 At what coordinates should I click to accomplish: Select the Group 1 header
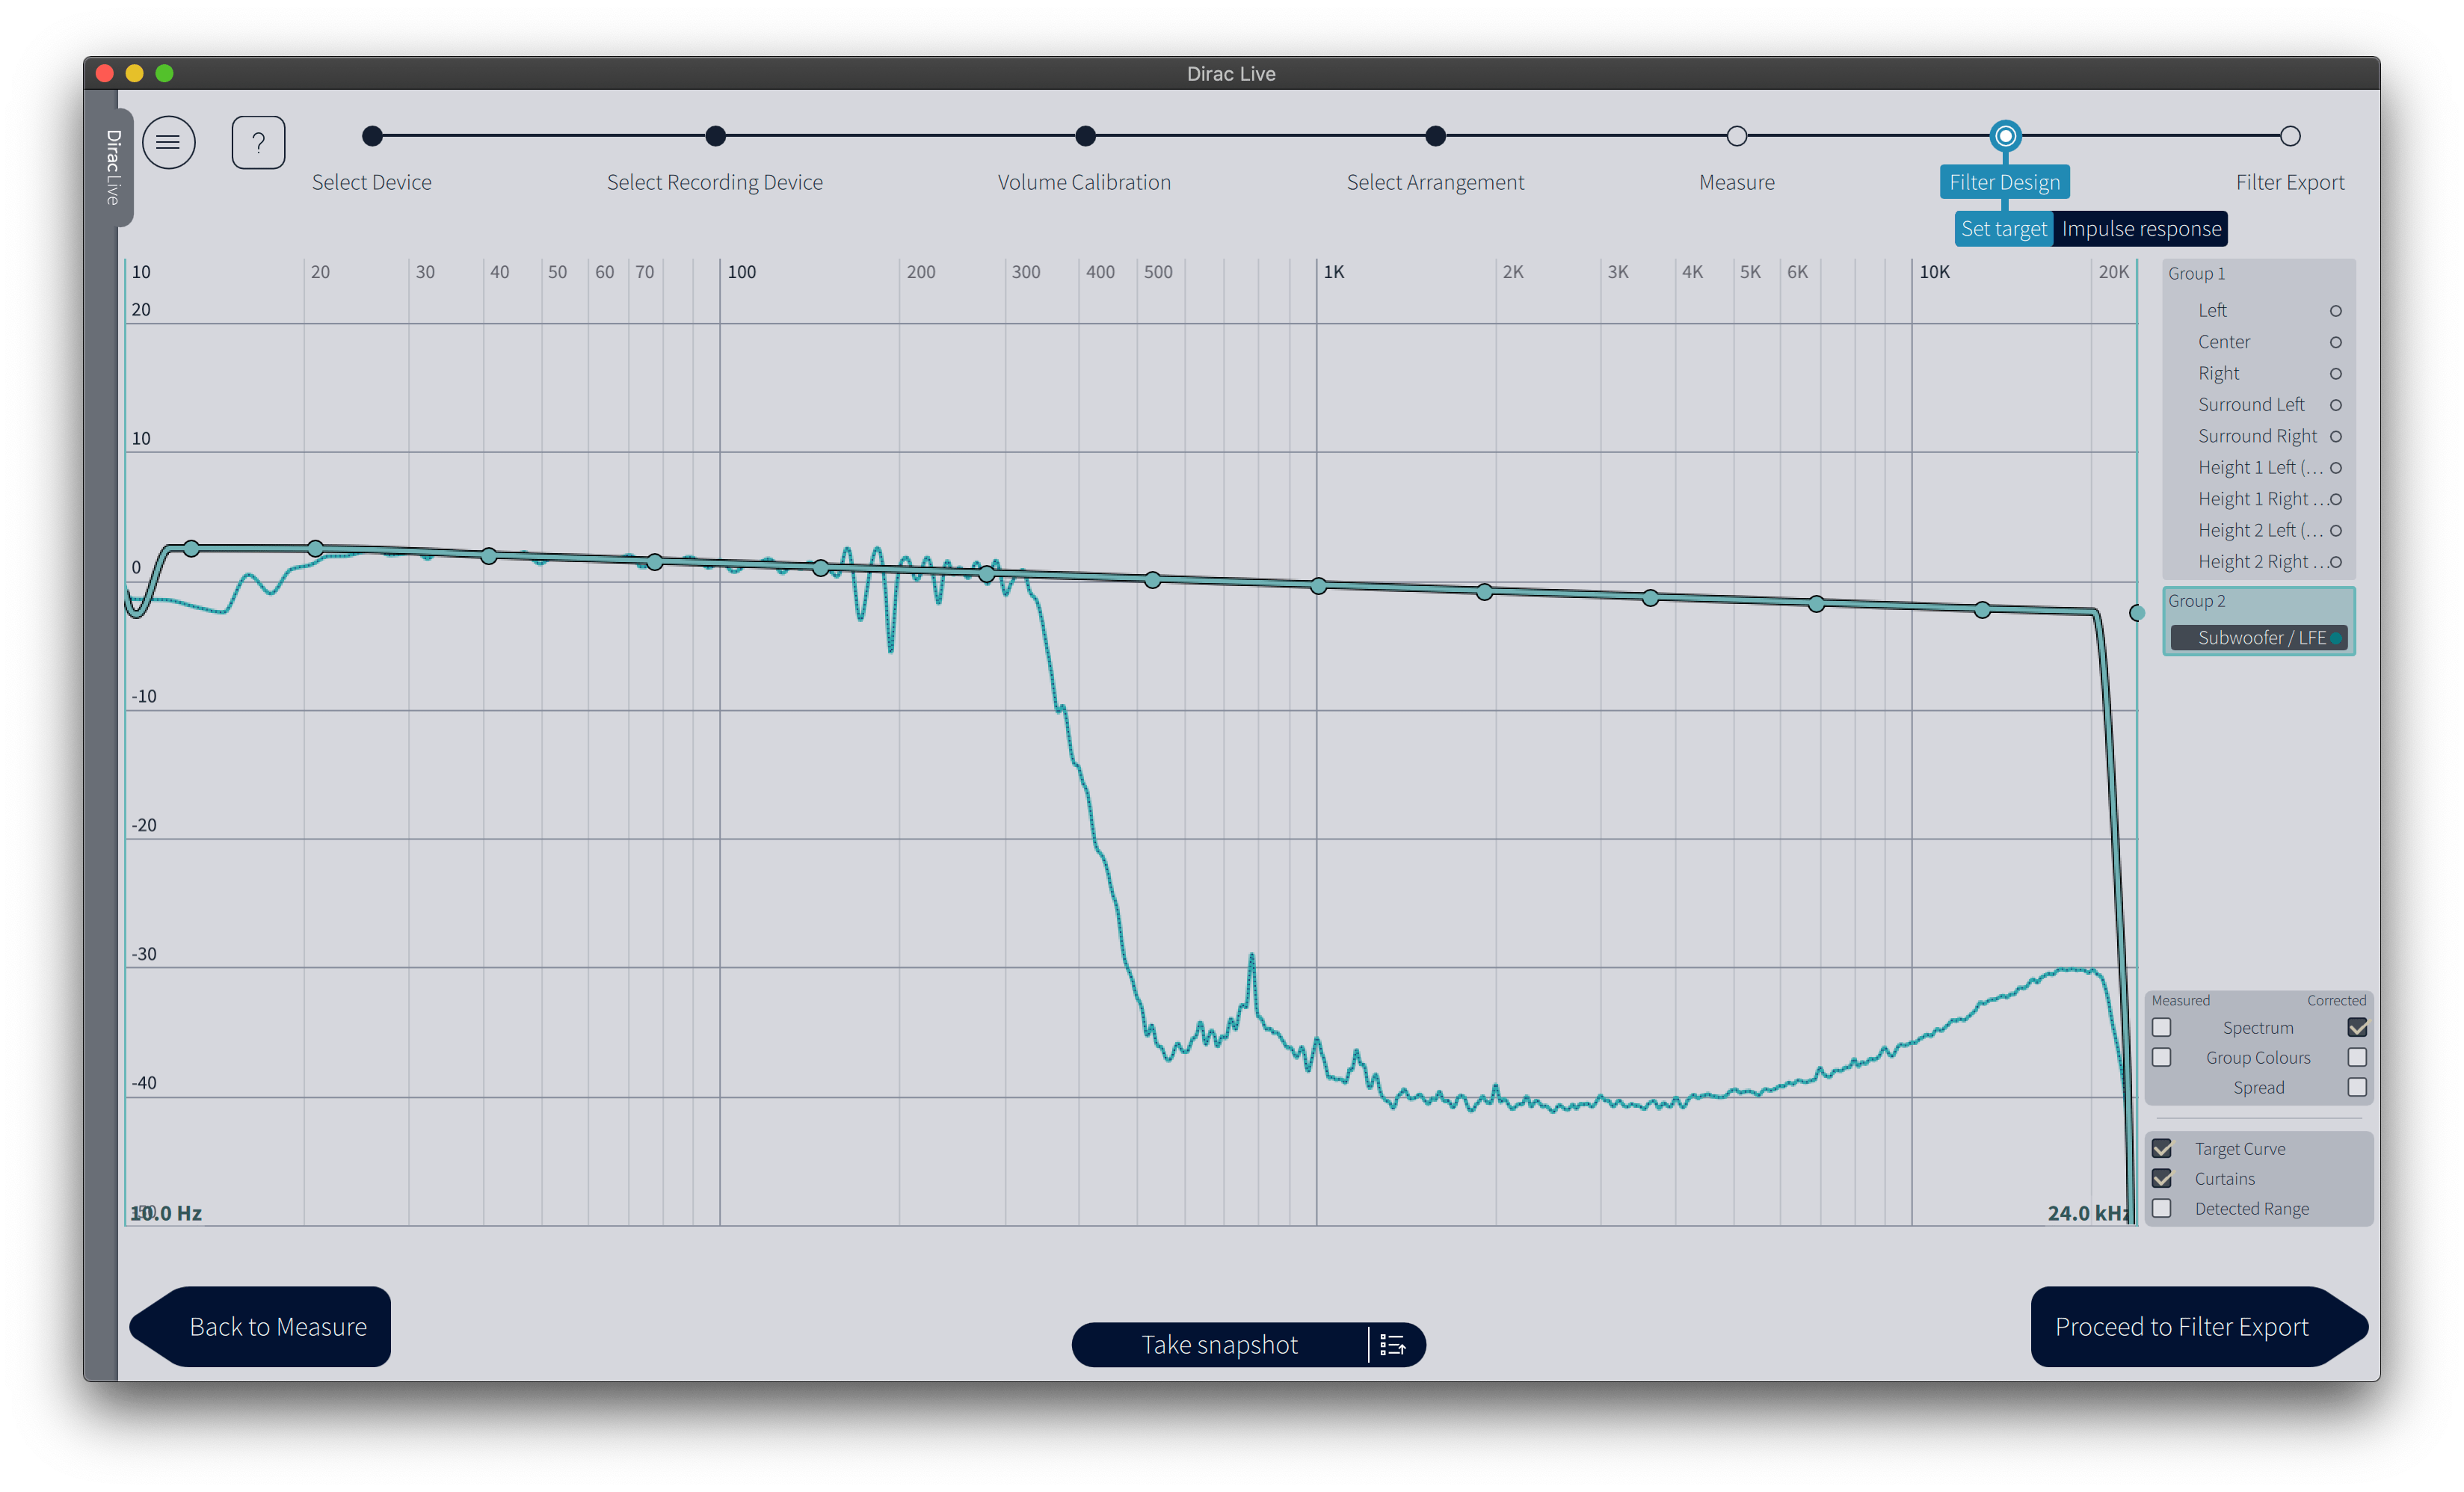[2196, 273]
